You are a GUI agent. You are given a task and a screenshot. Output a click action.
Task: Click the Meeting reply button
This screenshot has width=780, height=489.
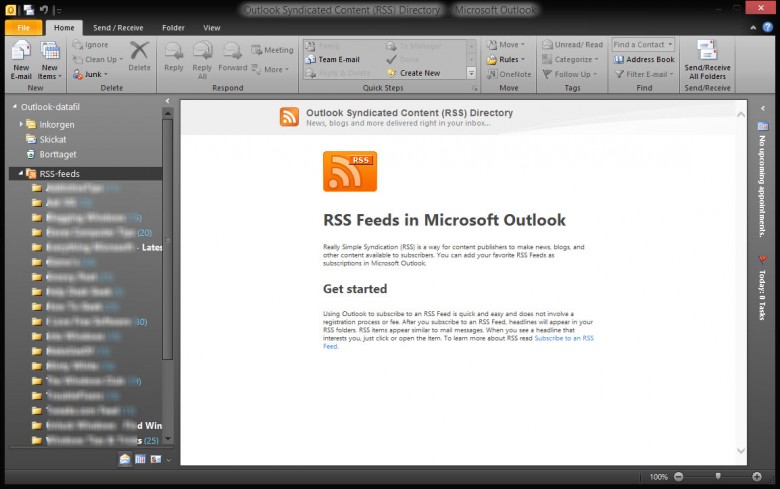tap(272, 50)
